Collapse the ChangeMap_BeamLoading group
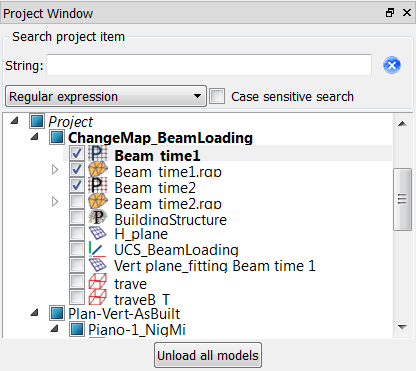The width and height of the screenshot is (416, 371). click(34, 137)
